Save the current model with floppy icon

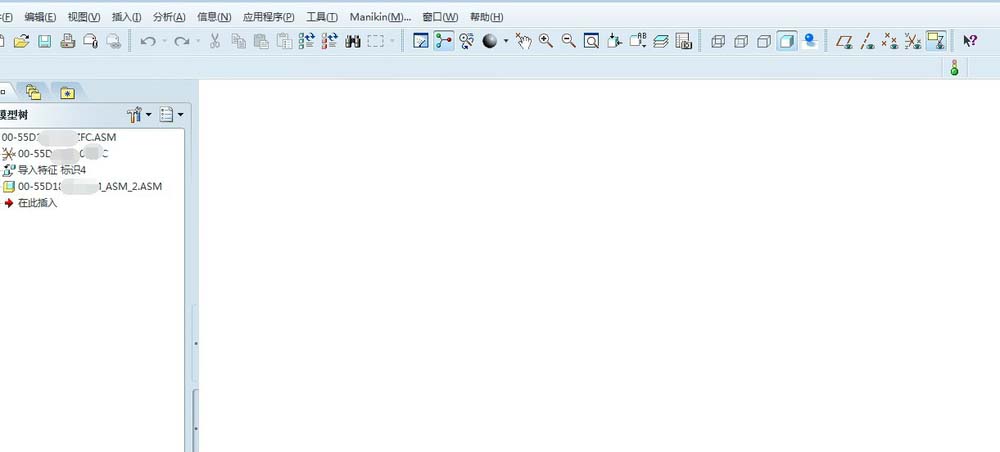pos(45,41)
